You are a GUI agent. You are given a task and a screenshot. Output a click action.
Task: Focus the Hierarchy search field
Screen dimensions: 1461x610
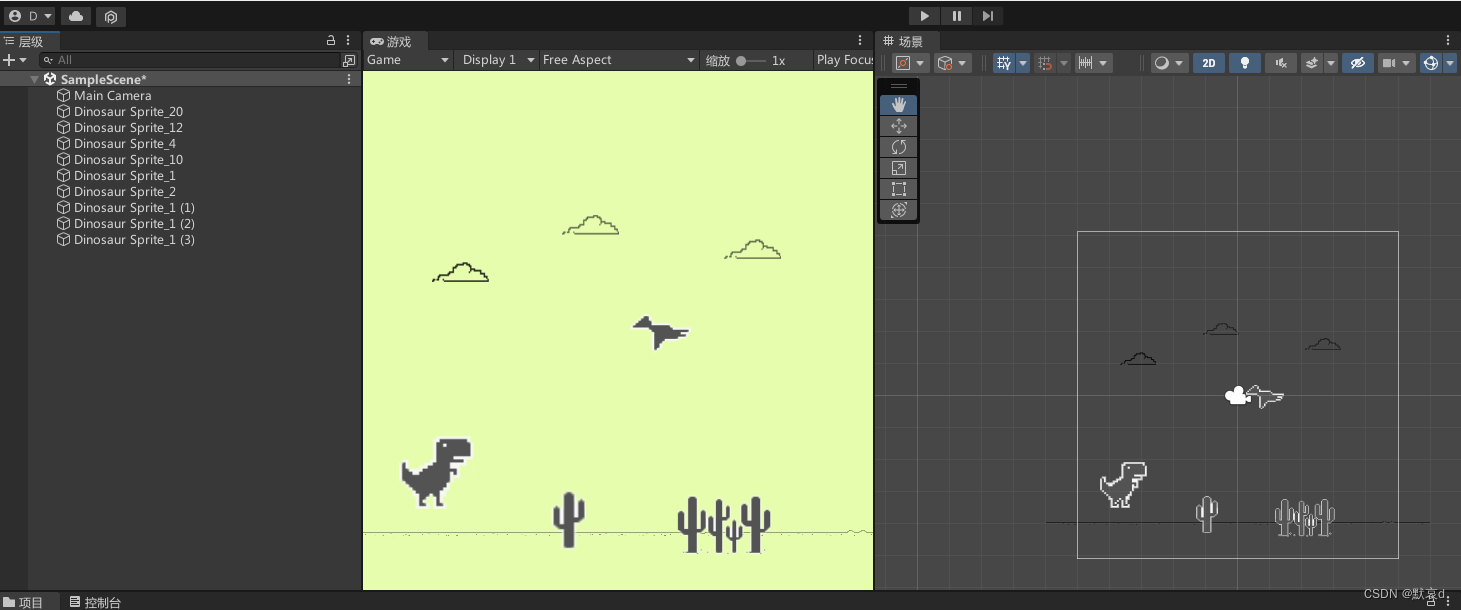190,60
